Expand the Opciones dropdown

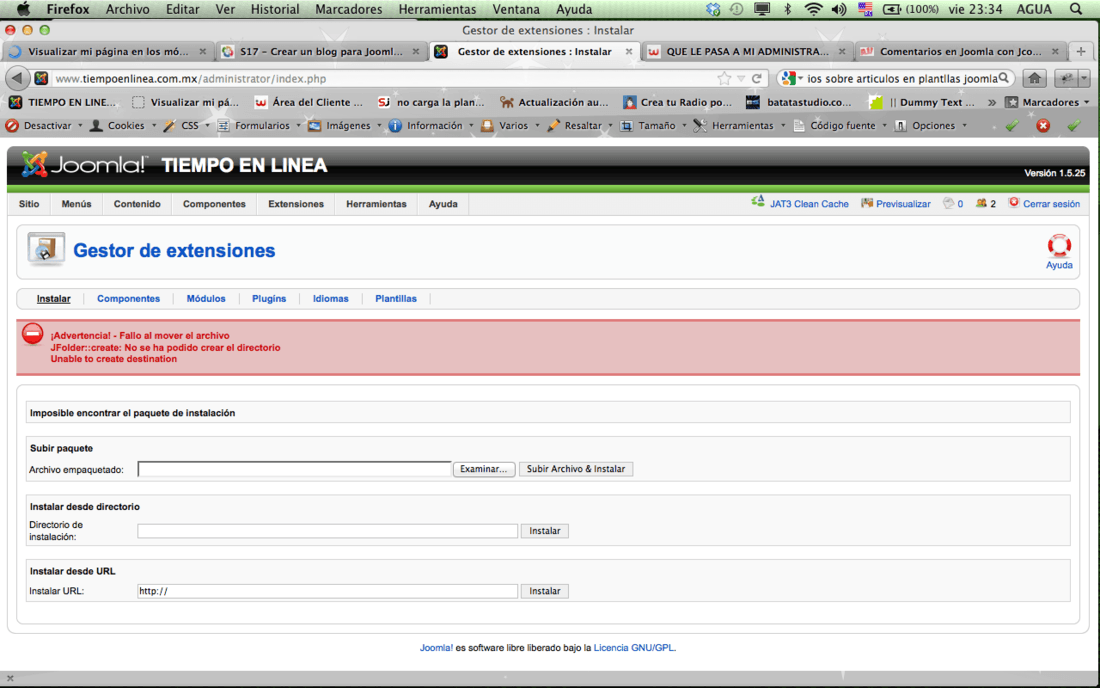[x=964, y=126]
